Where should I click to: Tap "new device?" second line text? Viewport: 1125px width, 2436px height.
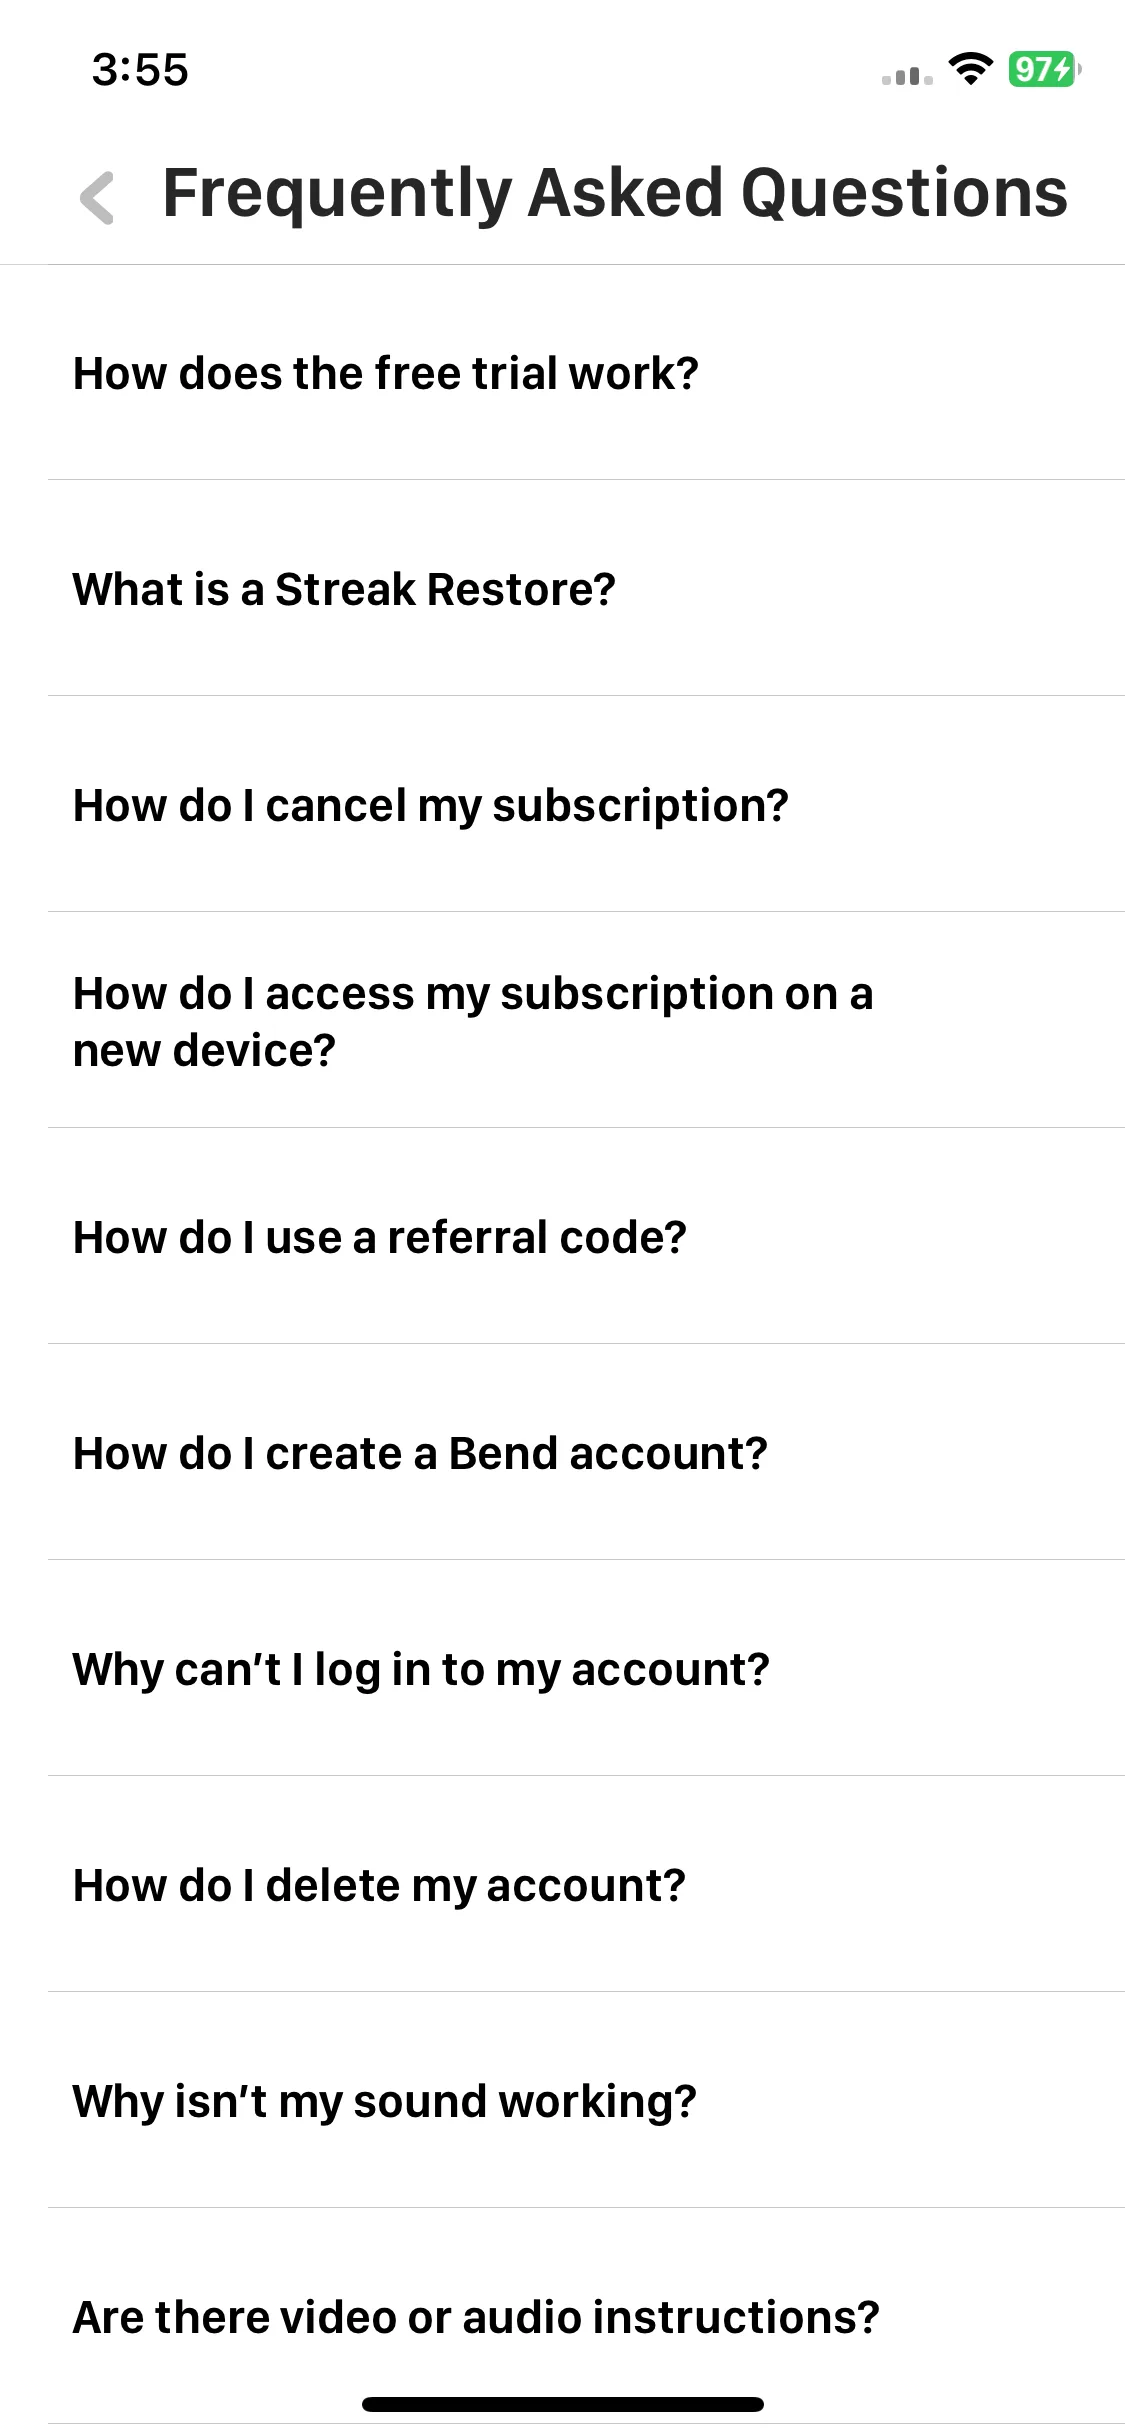click(204, 1051)
